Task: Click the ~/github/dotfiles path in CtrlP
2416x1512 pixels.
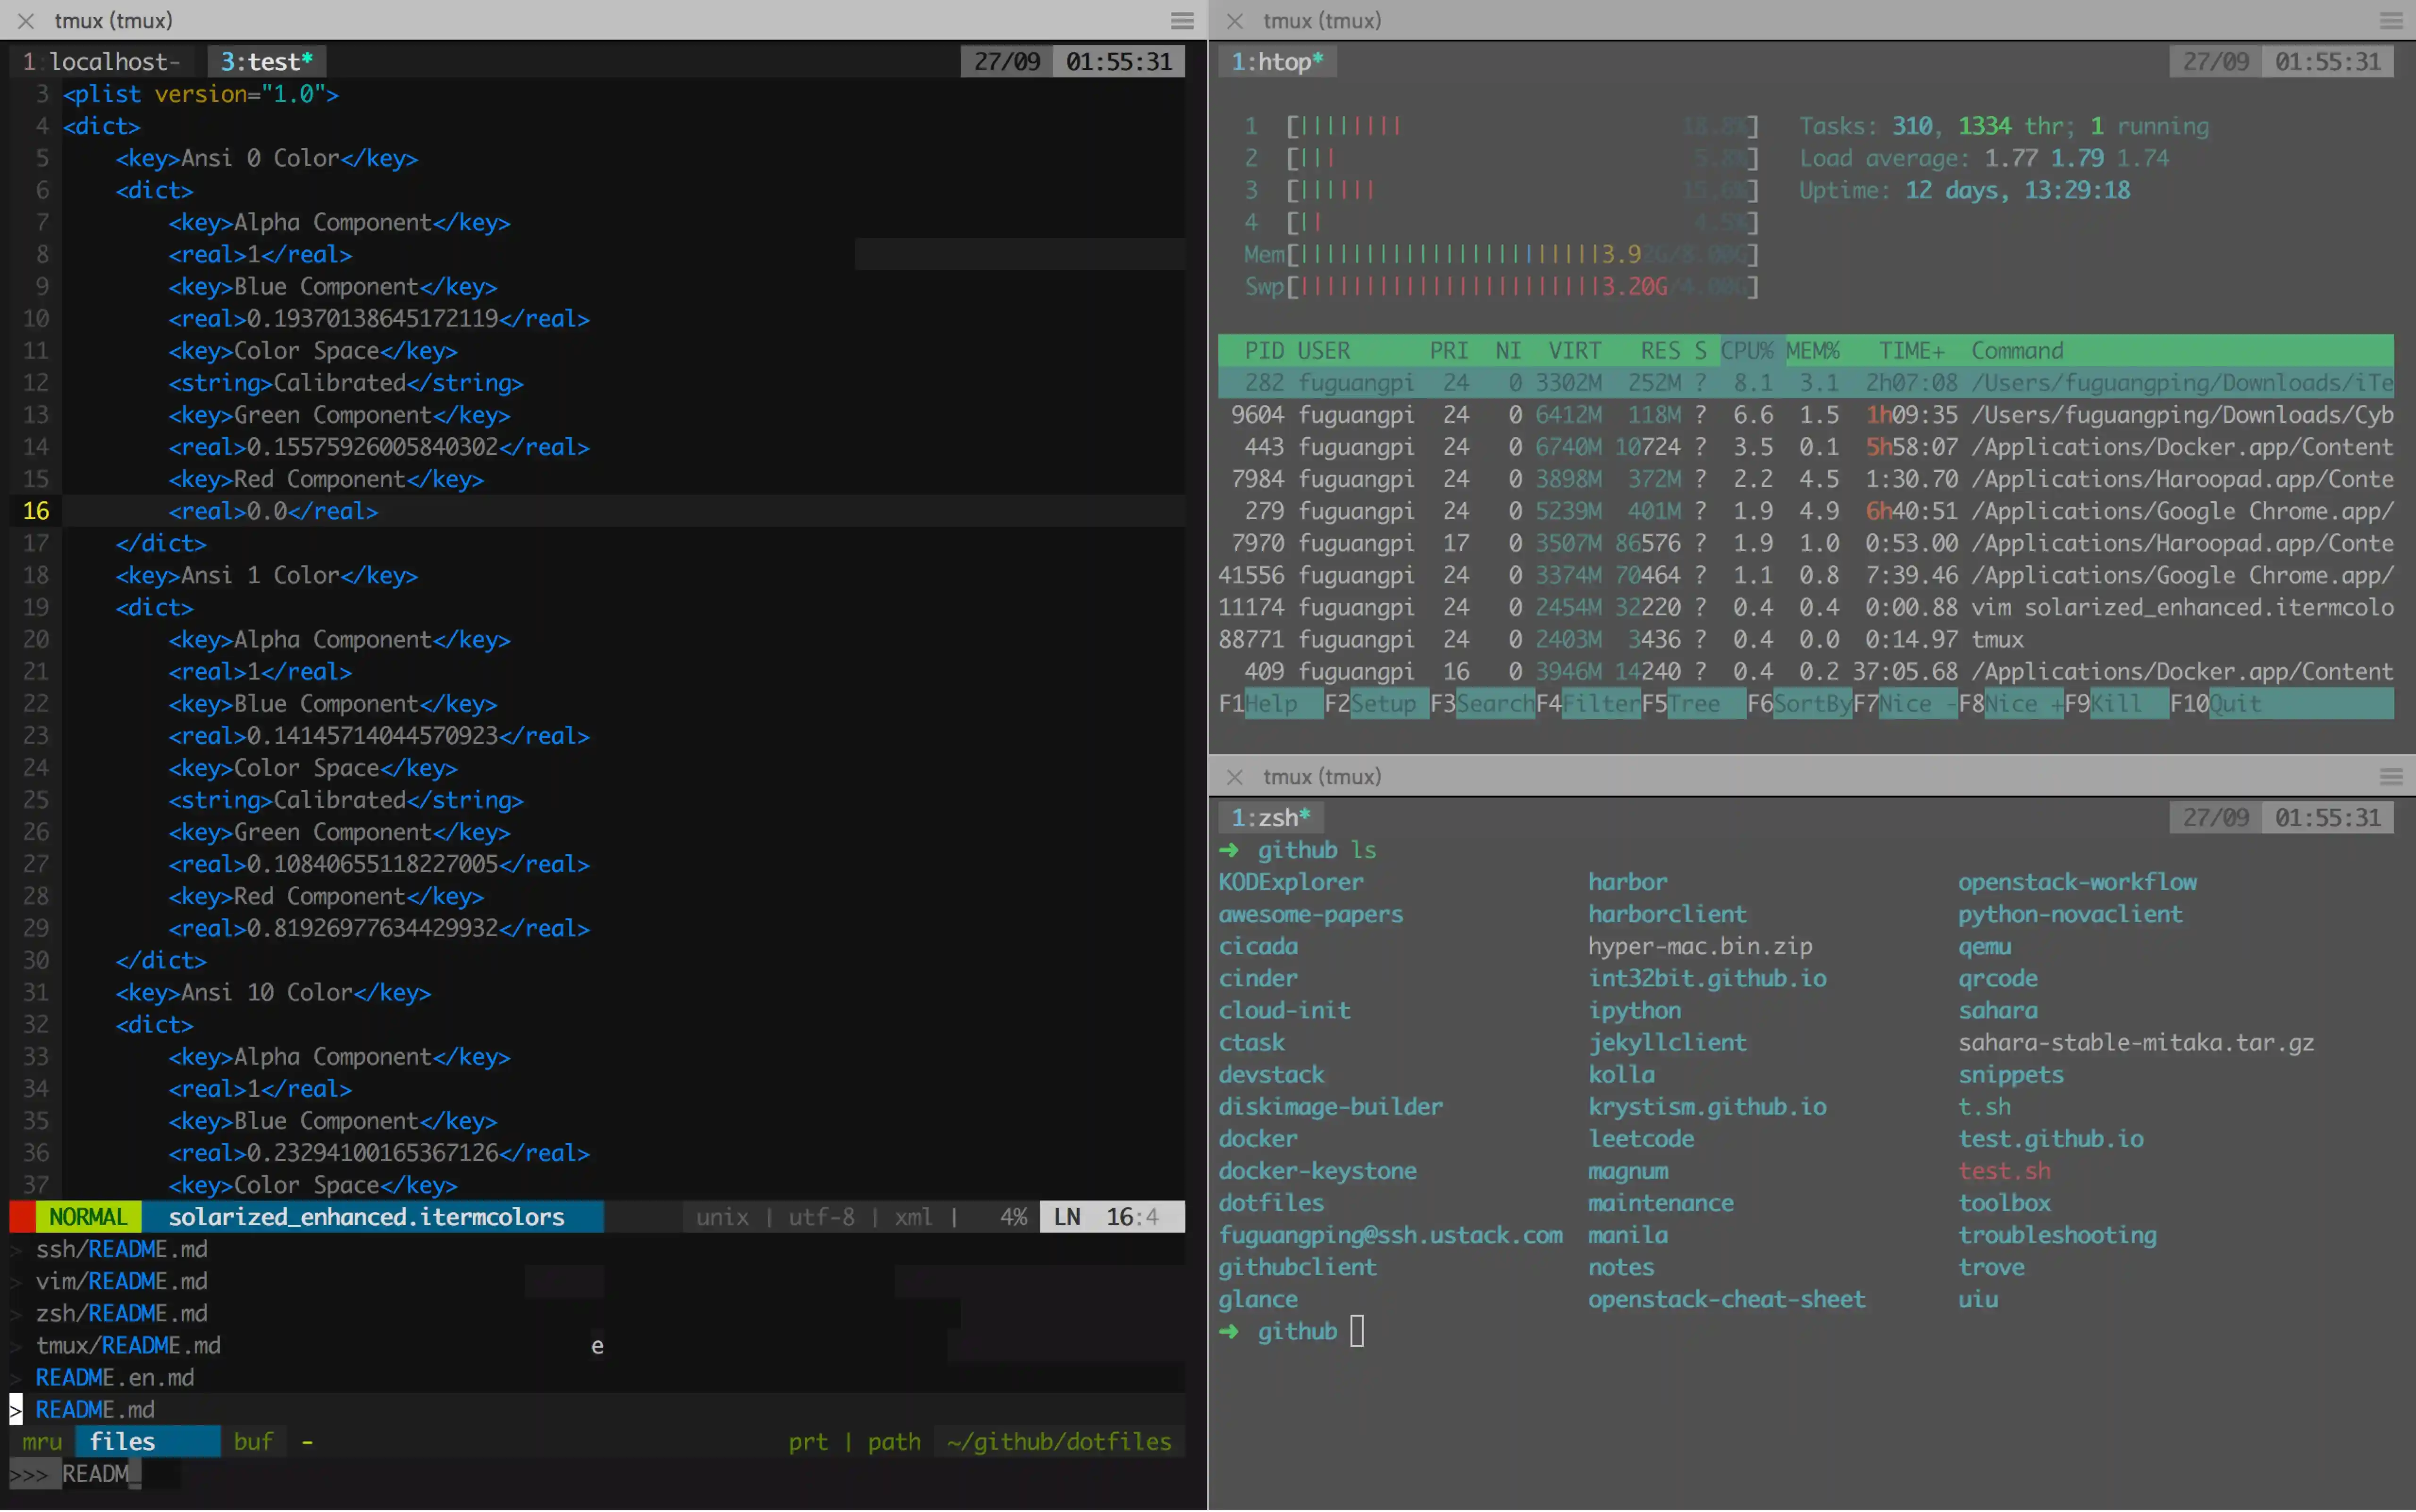Action: point(1057,1441)
